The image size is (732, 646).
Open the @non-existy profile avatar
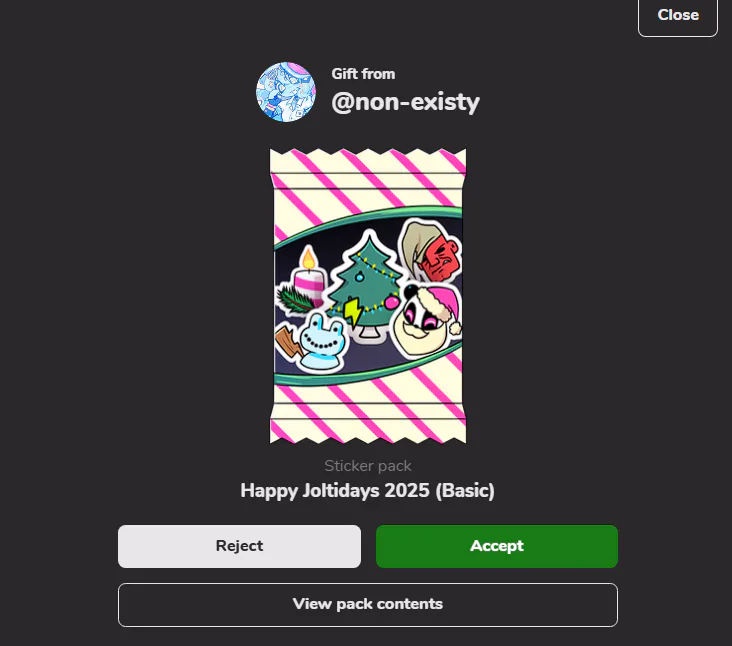pos(286,92)
